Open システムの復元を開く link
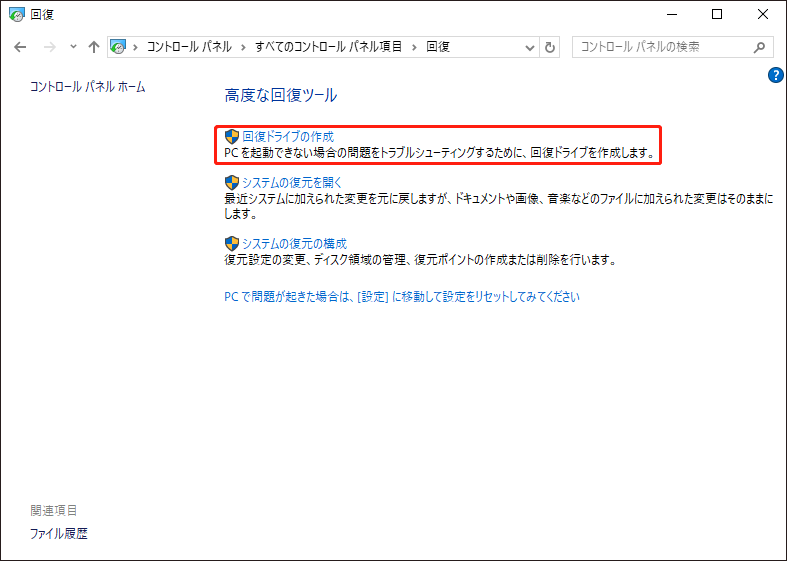787x561 pixels. pos(292,182)
